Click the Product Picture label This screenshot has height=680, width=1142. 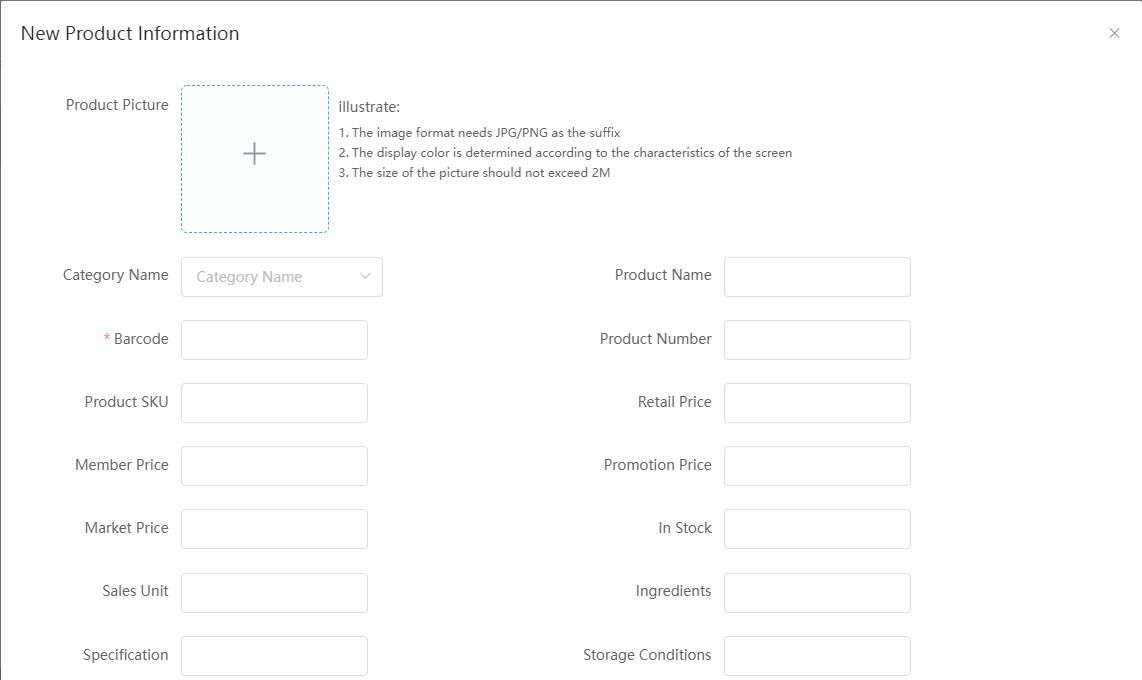117,105
